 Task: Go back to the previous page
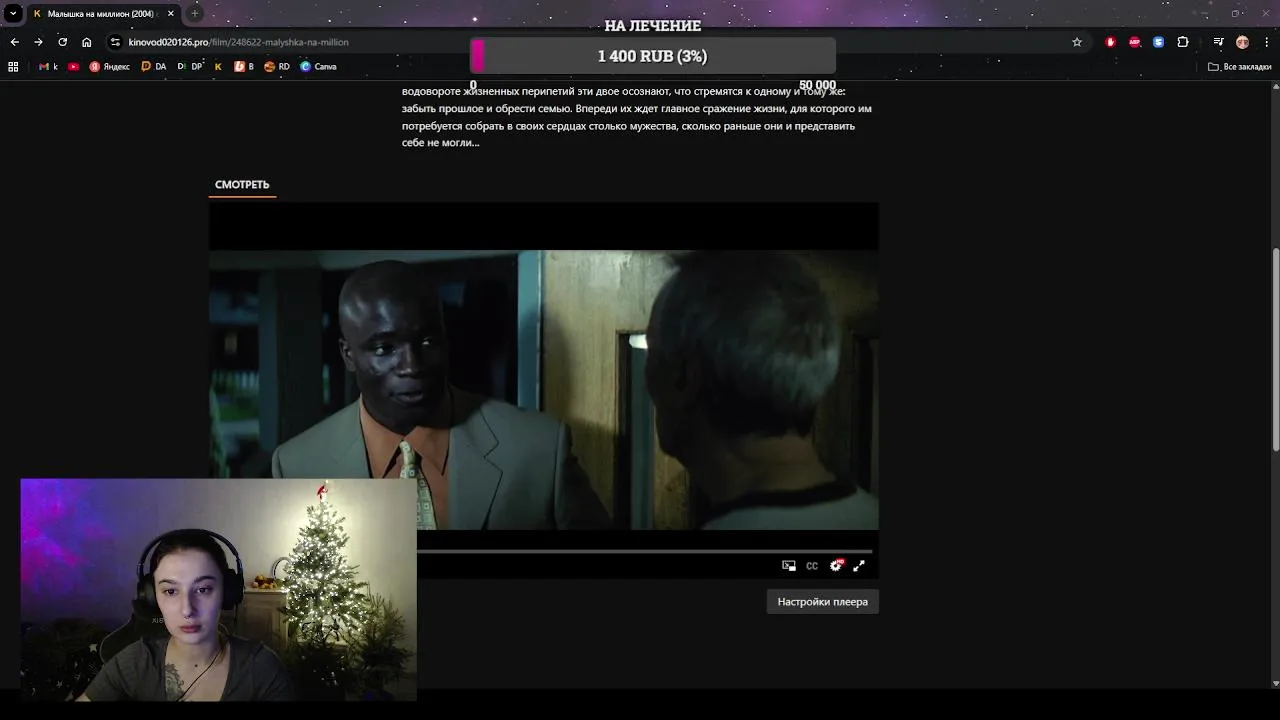[x=14, y=42]
